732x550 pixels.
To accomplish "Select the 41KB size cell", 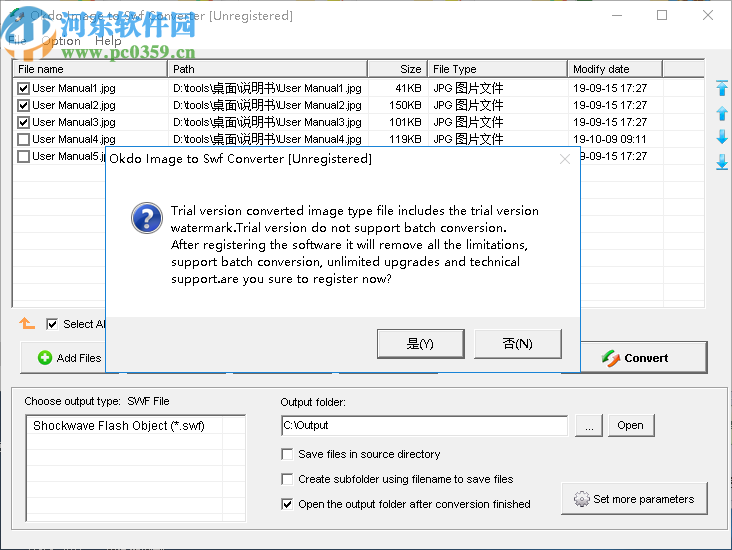I will (398, 88).
